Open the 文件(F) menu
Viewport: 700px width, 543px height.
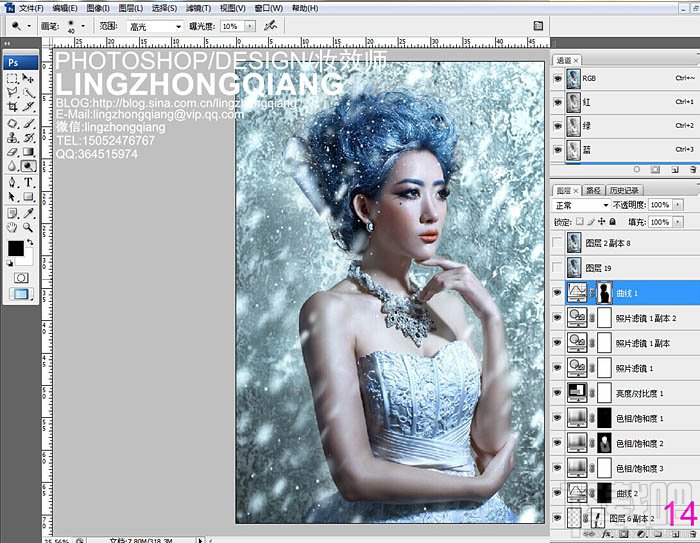[31, 8]
